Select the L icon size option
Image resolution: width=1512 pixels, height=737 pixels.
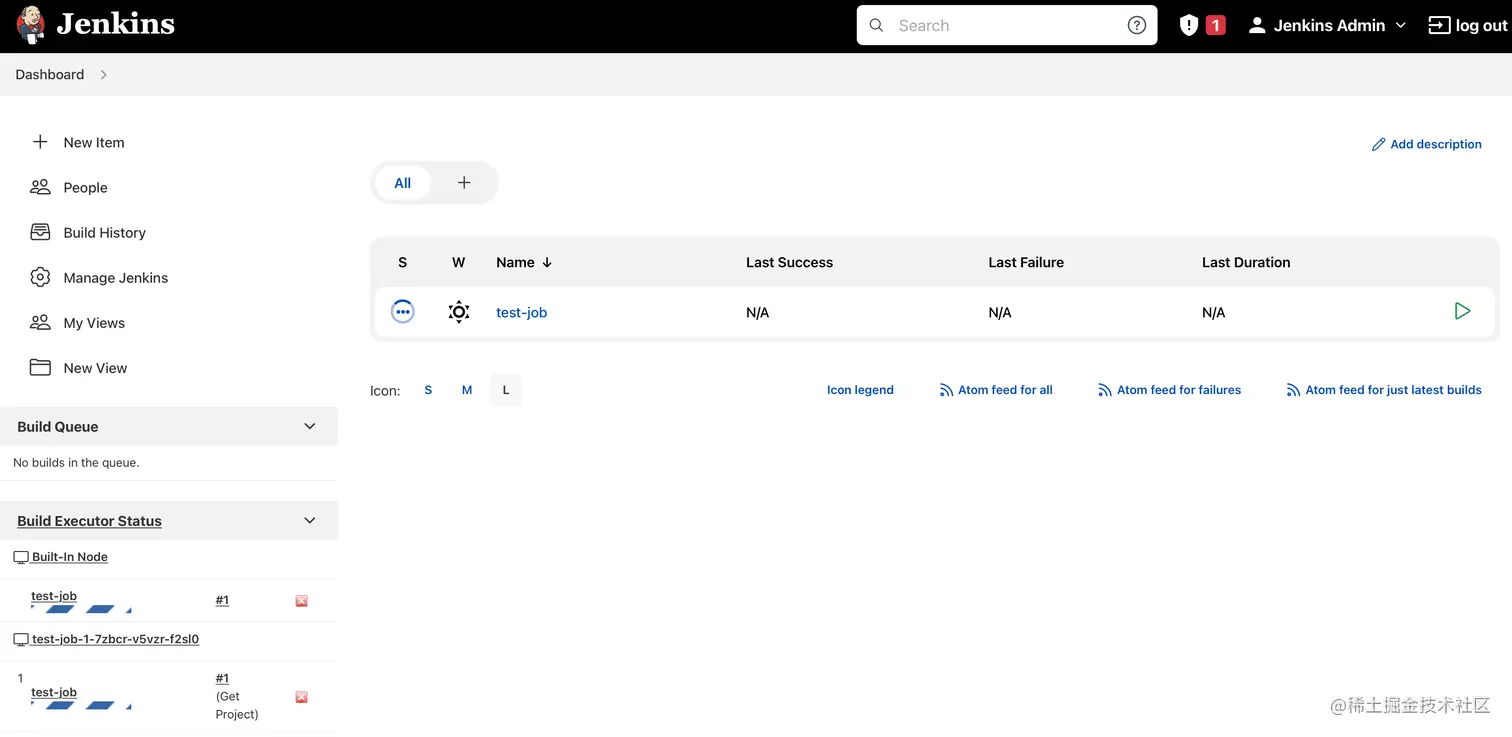pos(505,390)
